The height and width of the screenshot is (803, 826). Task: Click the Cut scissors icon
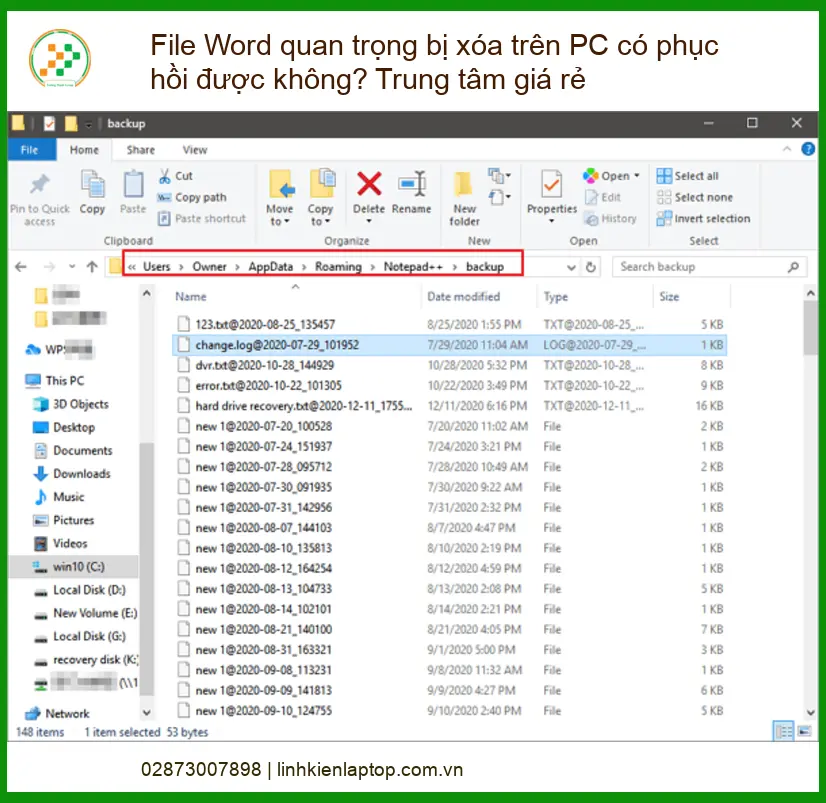point(165,176)
